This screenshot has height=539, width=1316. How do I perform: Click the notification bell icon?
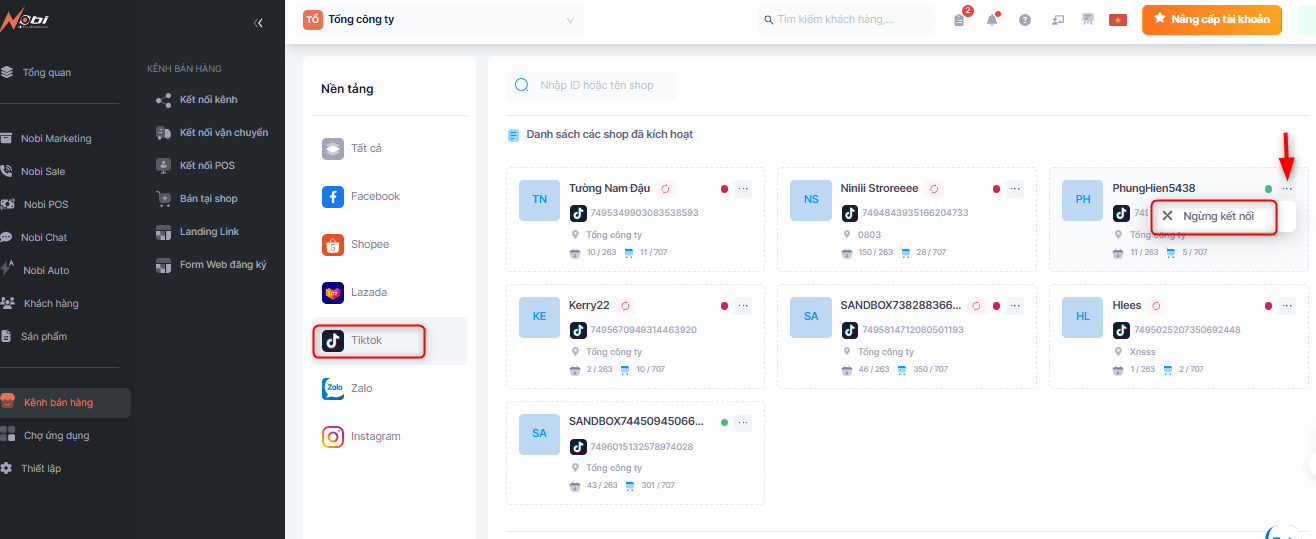point(992,20)
